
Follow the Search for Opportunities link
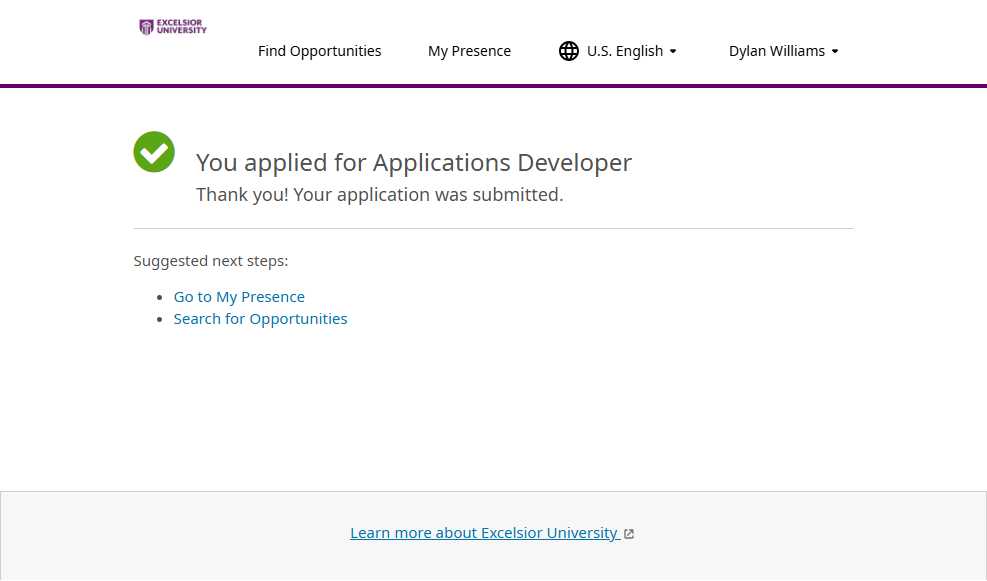click(260, 319)
